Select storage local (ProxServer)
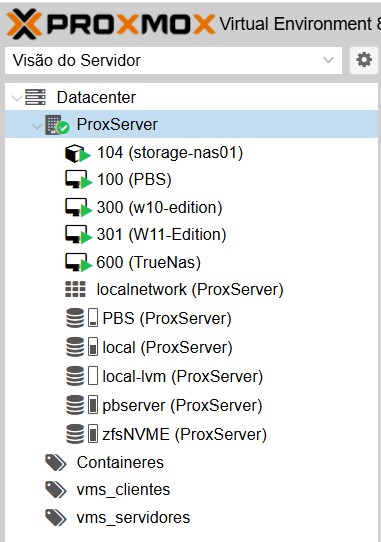 click(167, 347)
